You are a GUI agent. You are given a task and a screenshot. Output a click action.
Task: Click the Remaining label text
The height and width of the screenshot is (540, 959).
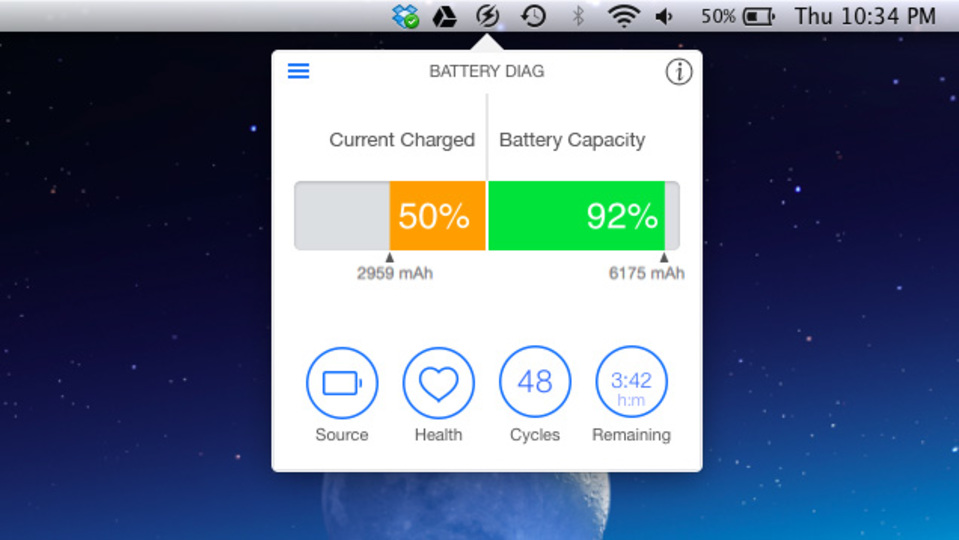pyautogui.click(x=631, y=435)
